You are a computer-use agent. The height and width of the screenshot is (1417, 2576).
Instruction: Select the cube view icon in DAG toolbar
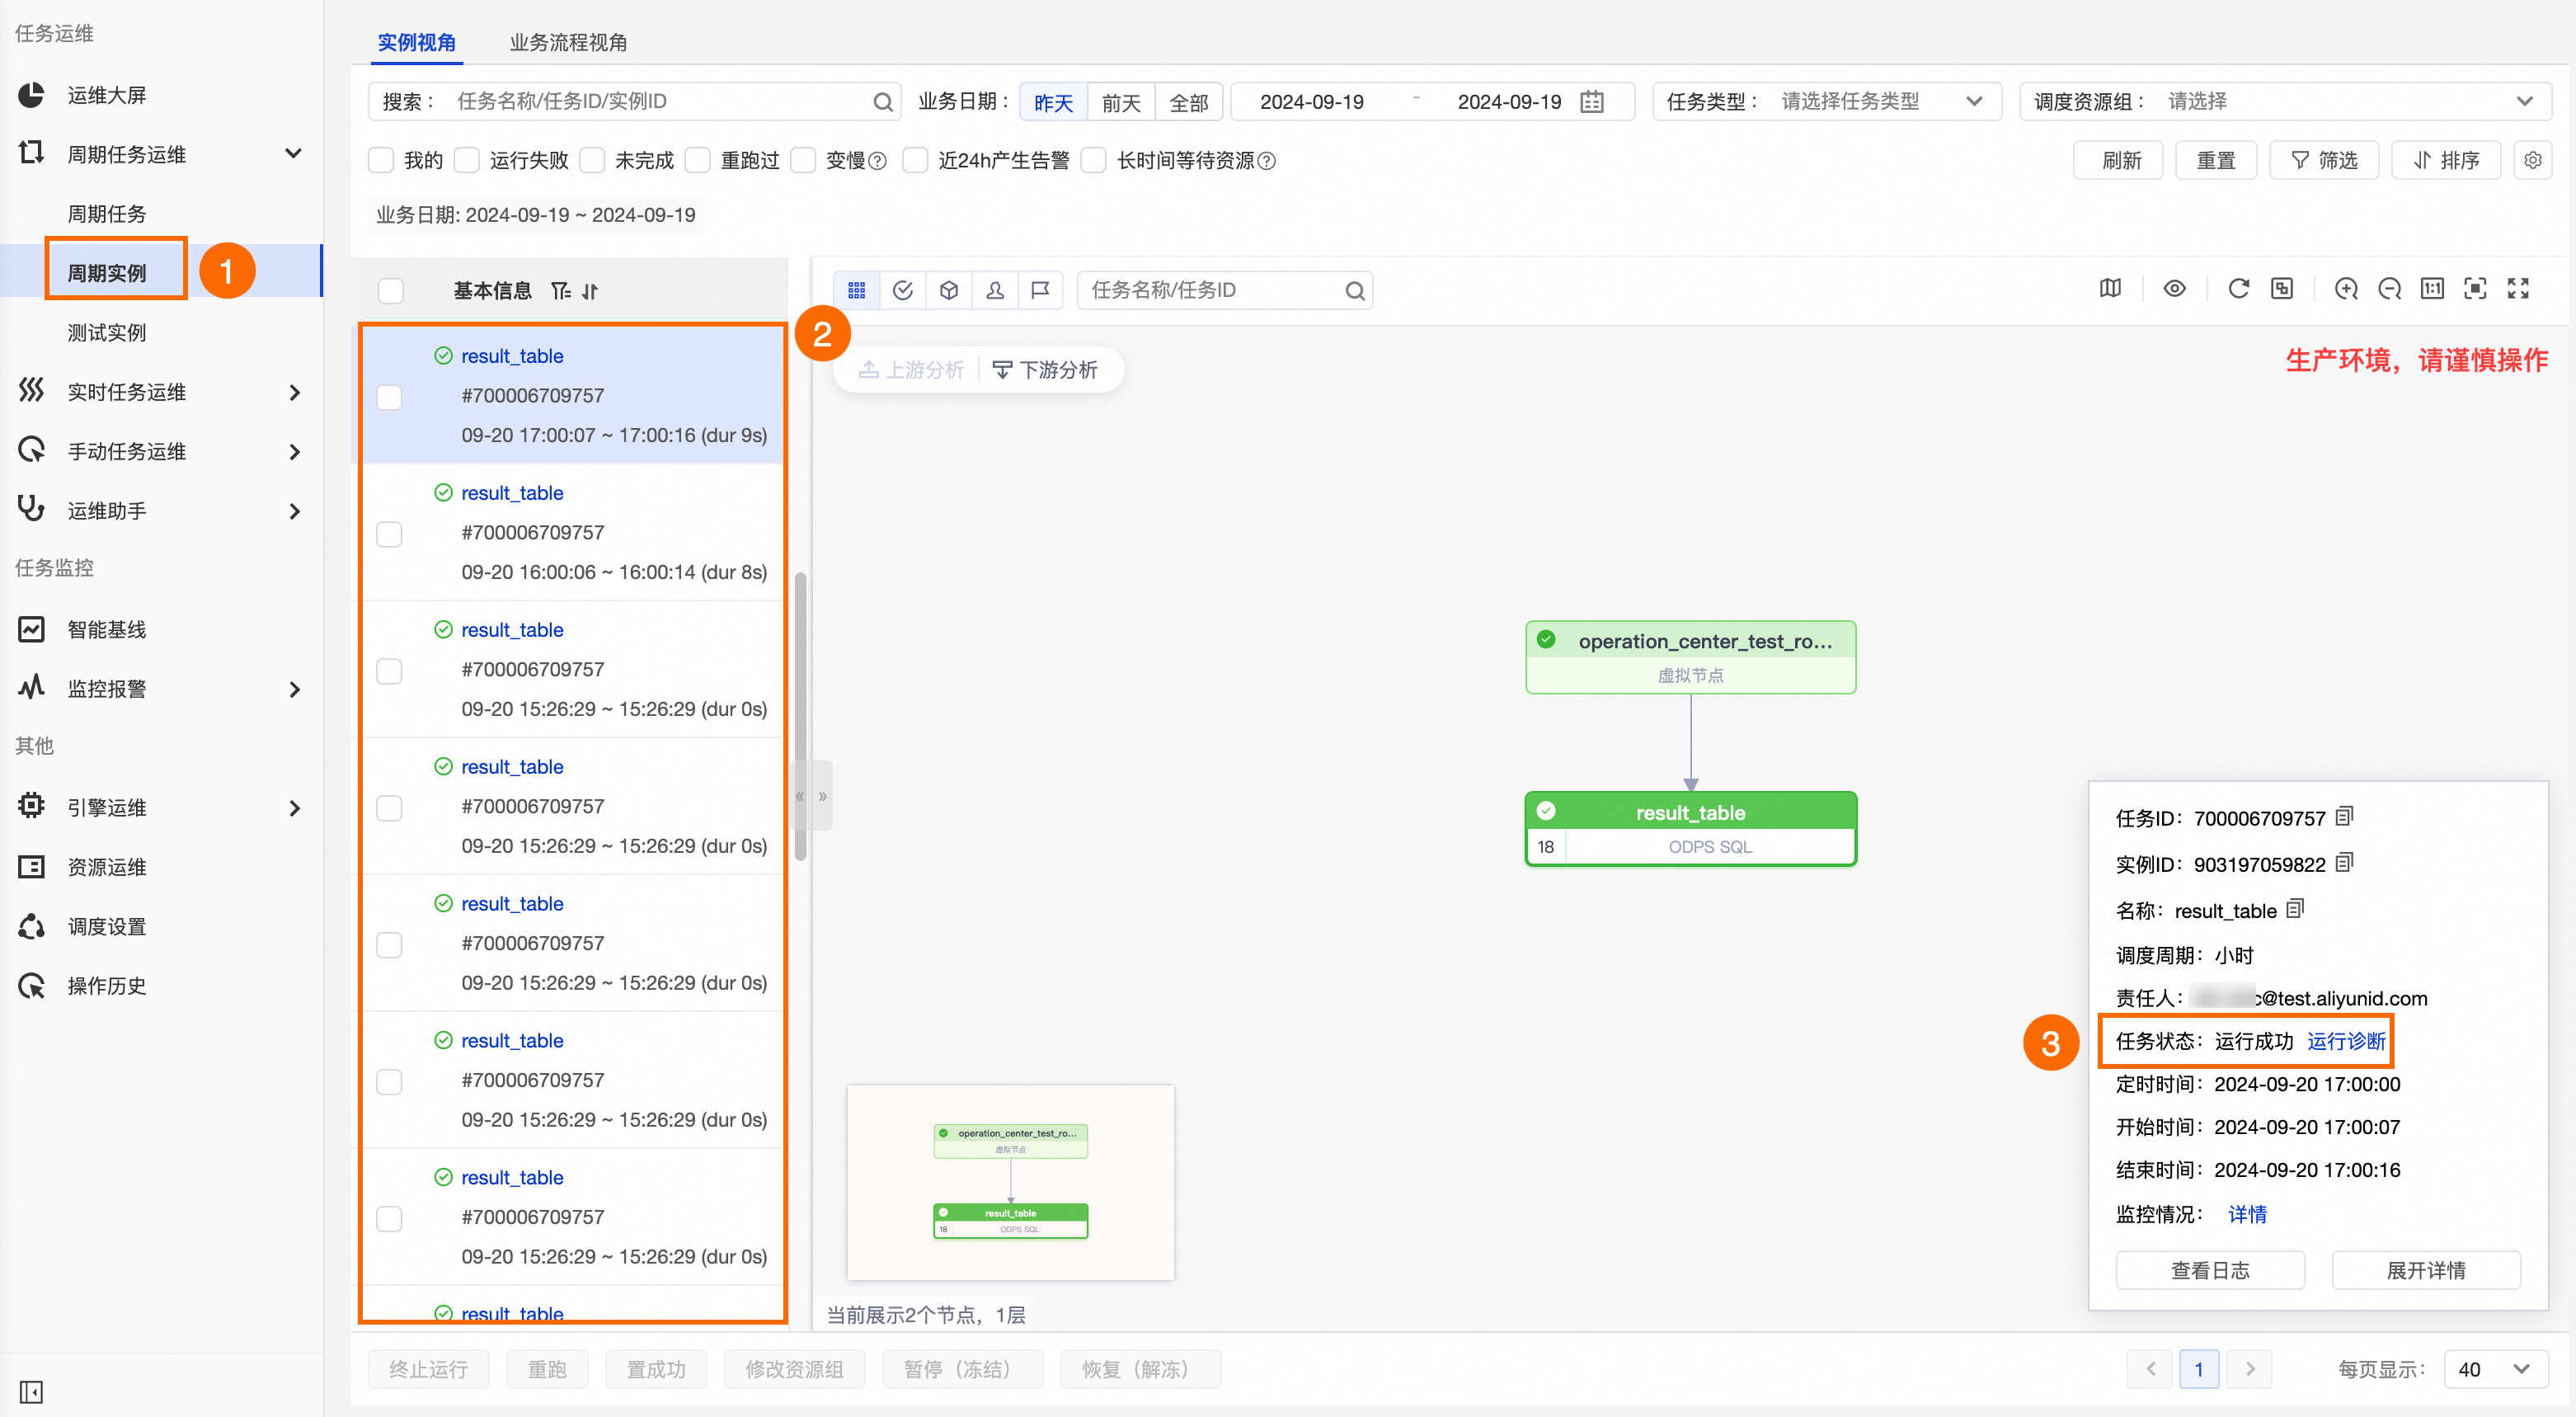(949, 290)
